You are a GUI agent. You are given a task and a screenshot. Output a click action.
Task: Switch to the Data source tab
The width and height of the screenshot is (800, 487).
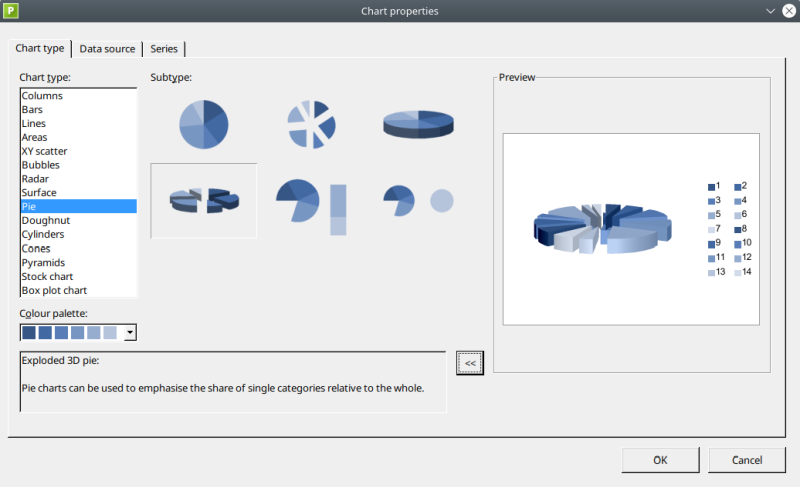pyautogui.click(x=107, y=48)
